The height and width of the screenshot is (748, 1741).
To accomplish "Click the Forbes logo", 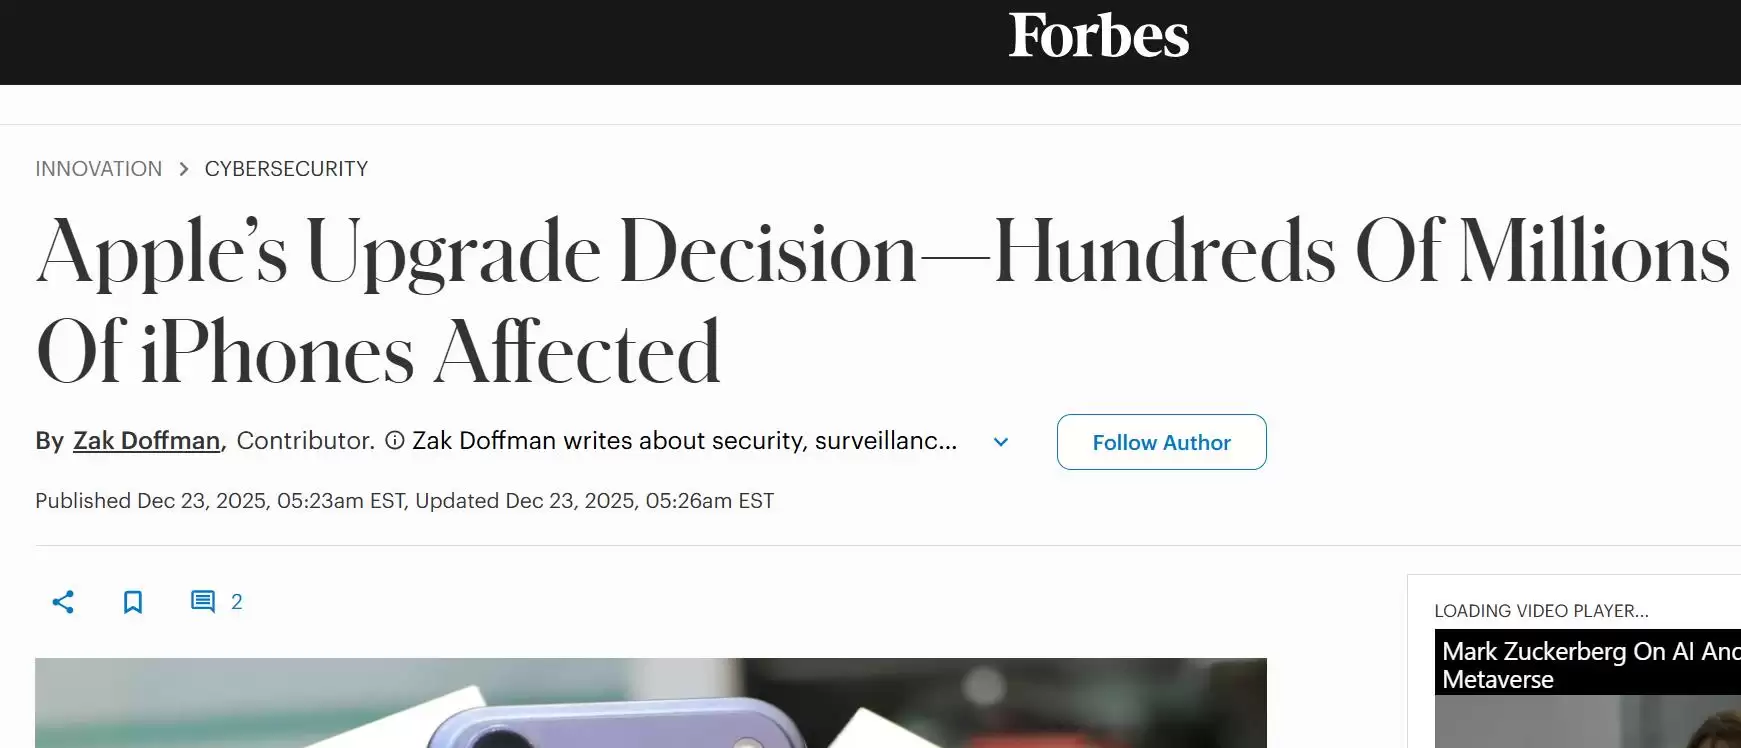I will click(x=1098, y=37).
